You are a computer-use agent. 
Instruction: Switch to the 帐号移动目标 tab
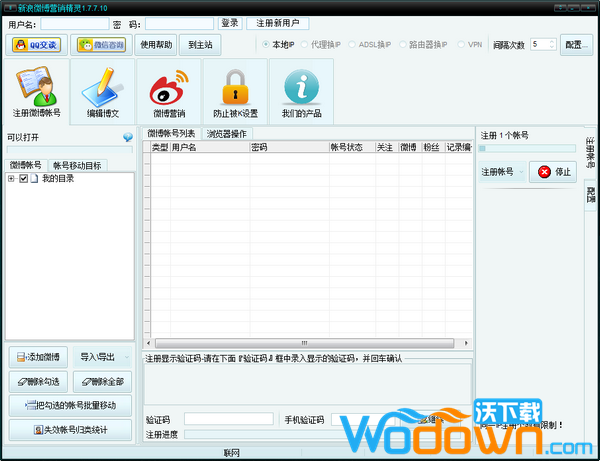tap(77, 165)
